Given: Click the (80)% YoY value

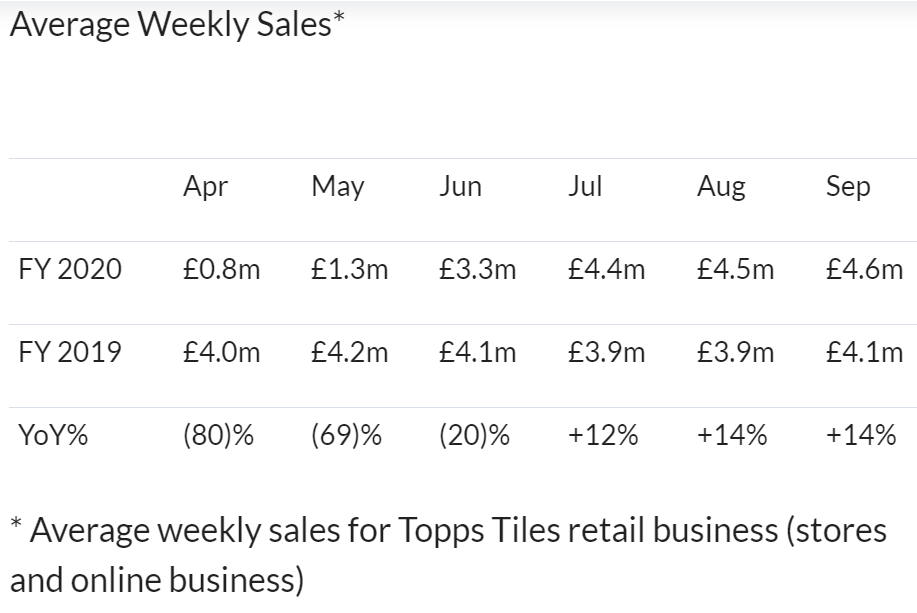Looking at the screenshot, I should point(218,436).
